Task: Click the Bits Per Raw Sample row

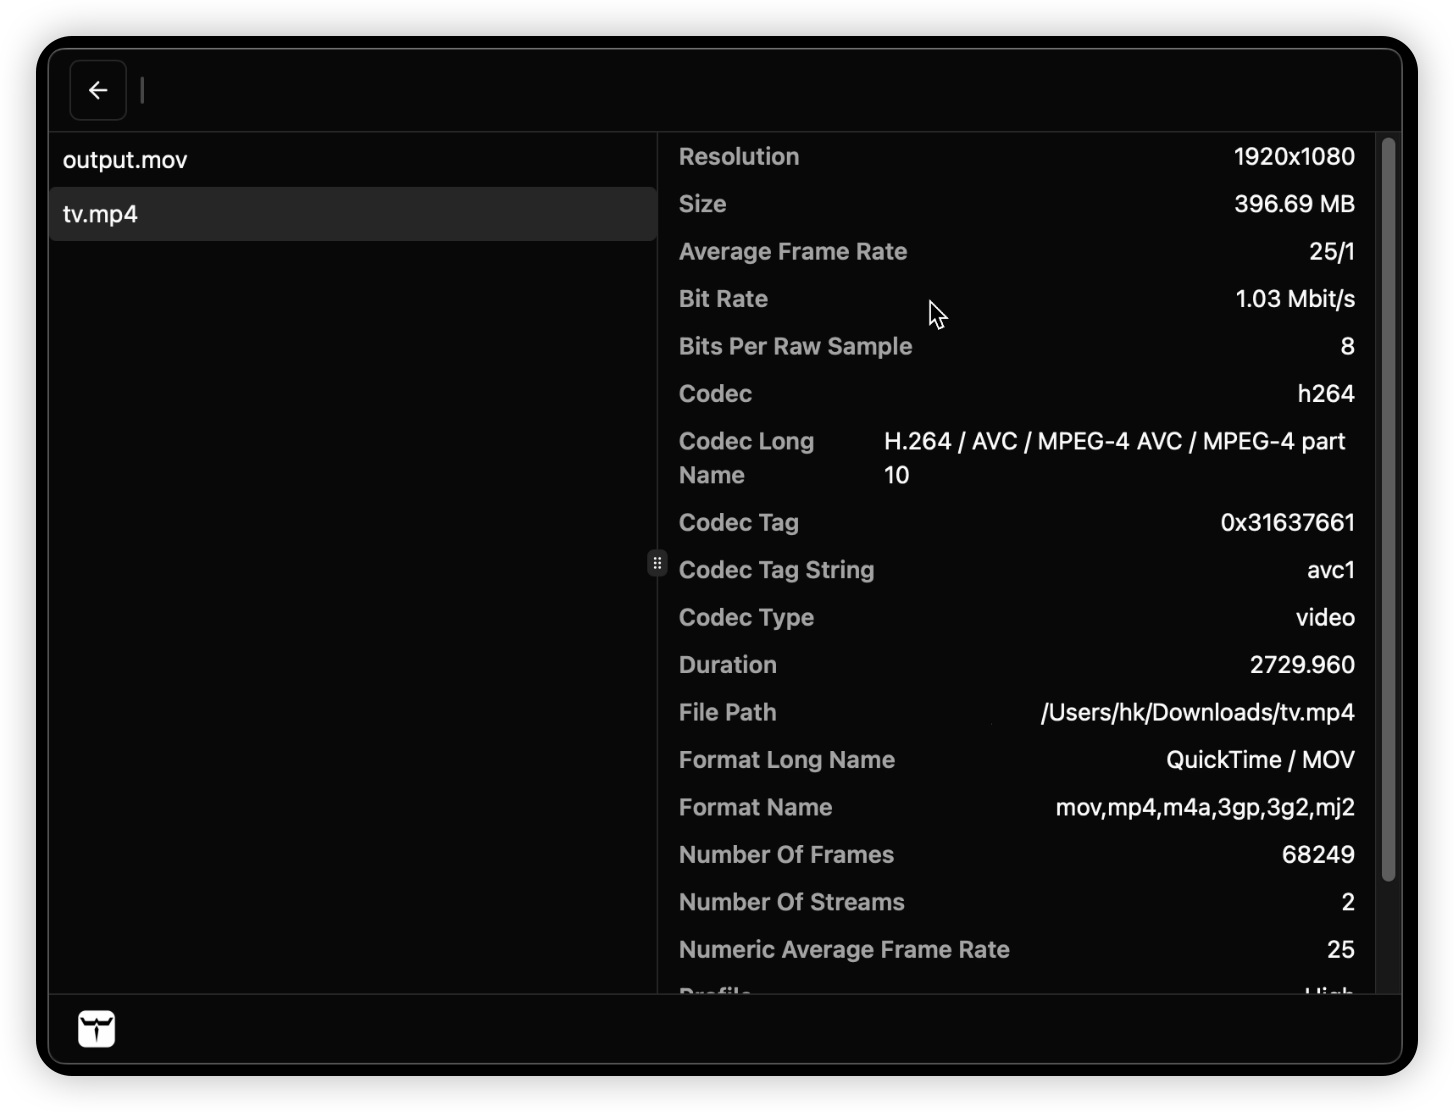Action: click(x=1016, y=347)
